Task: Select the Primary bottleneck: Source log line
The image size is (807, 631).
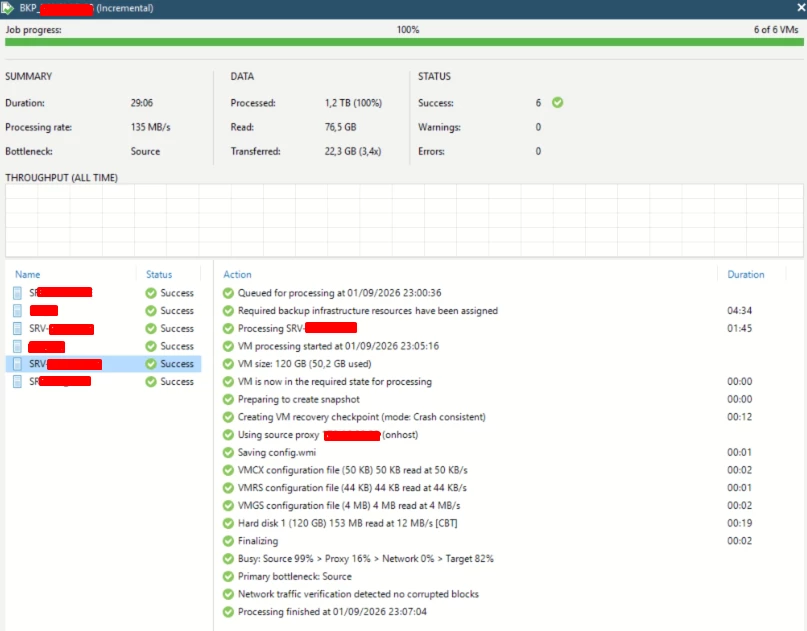Action: tap(294, 576)
